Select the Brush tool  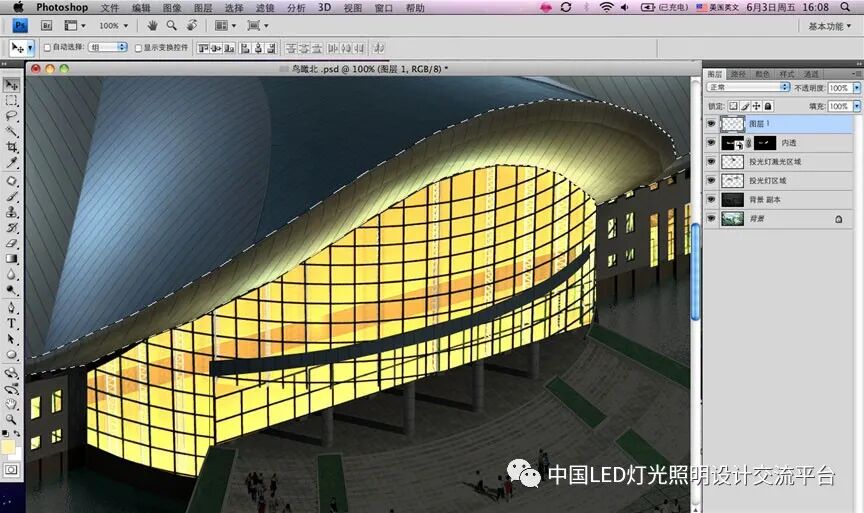tap(11, 197)
